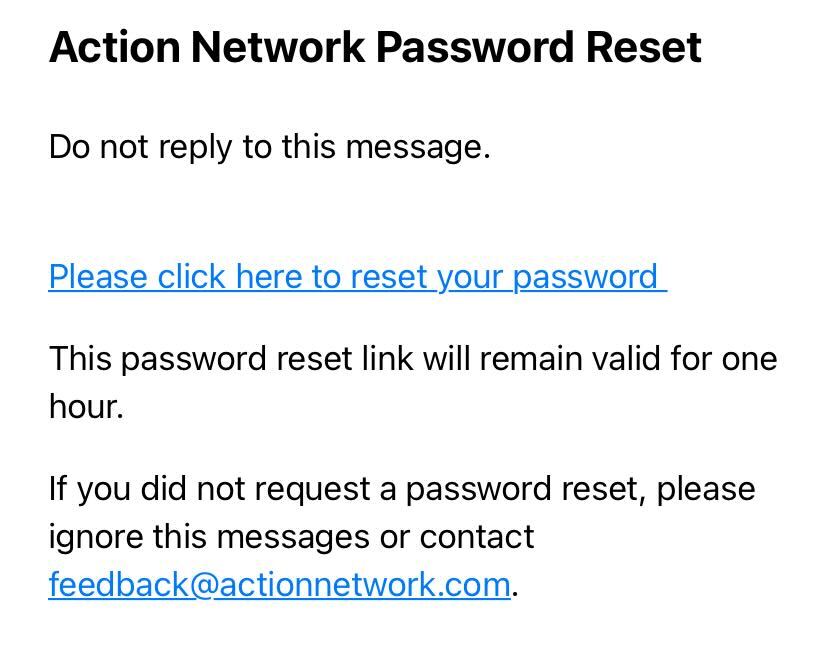Image resolution: width=828 pixels, height=668 pixels.
Task: Click the word "Password" in the bold heading
Action: (x=475, y=48)
